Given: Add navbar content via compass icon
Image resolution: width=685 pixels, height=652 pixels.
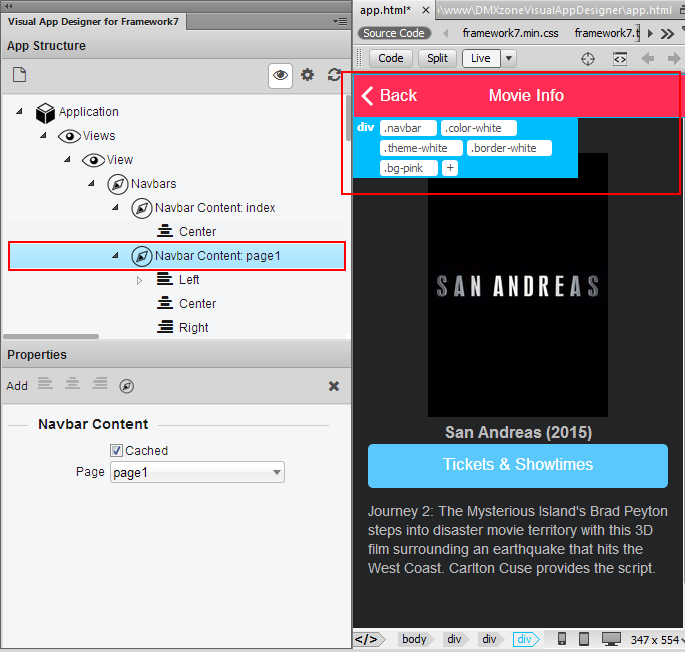Looking at the screenshot, I should (127, 386).
